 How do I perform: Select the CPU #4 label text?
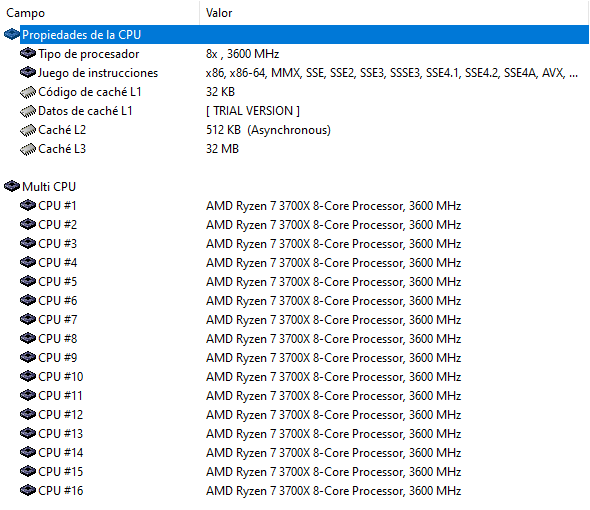(57, 262)
